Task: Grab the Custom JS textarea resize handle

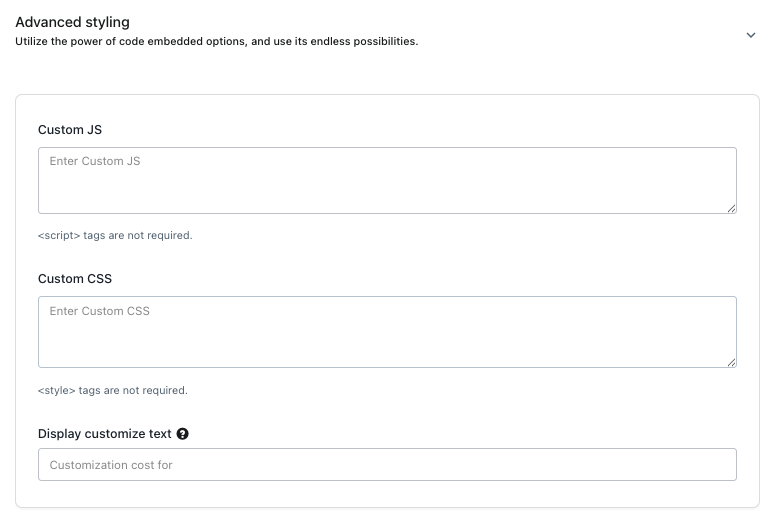Action: pos(732,208)
